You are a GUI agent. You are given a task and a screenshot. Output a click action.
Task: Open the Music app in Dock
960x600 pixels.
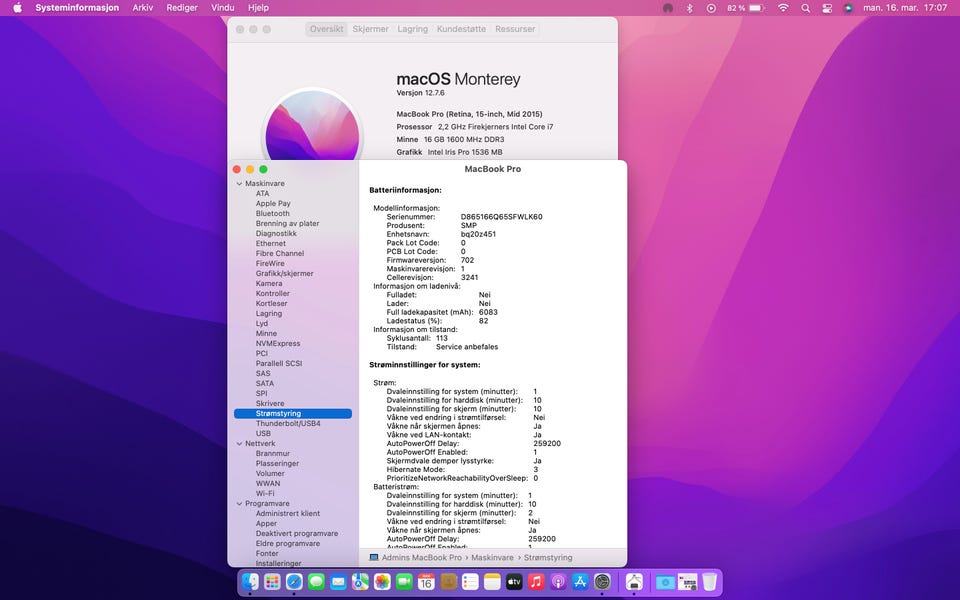pos(536,581)
